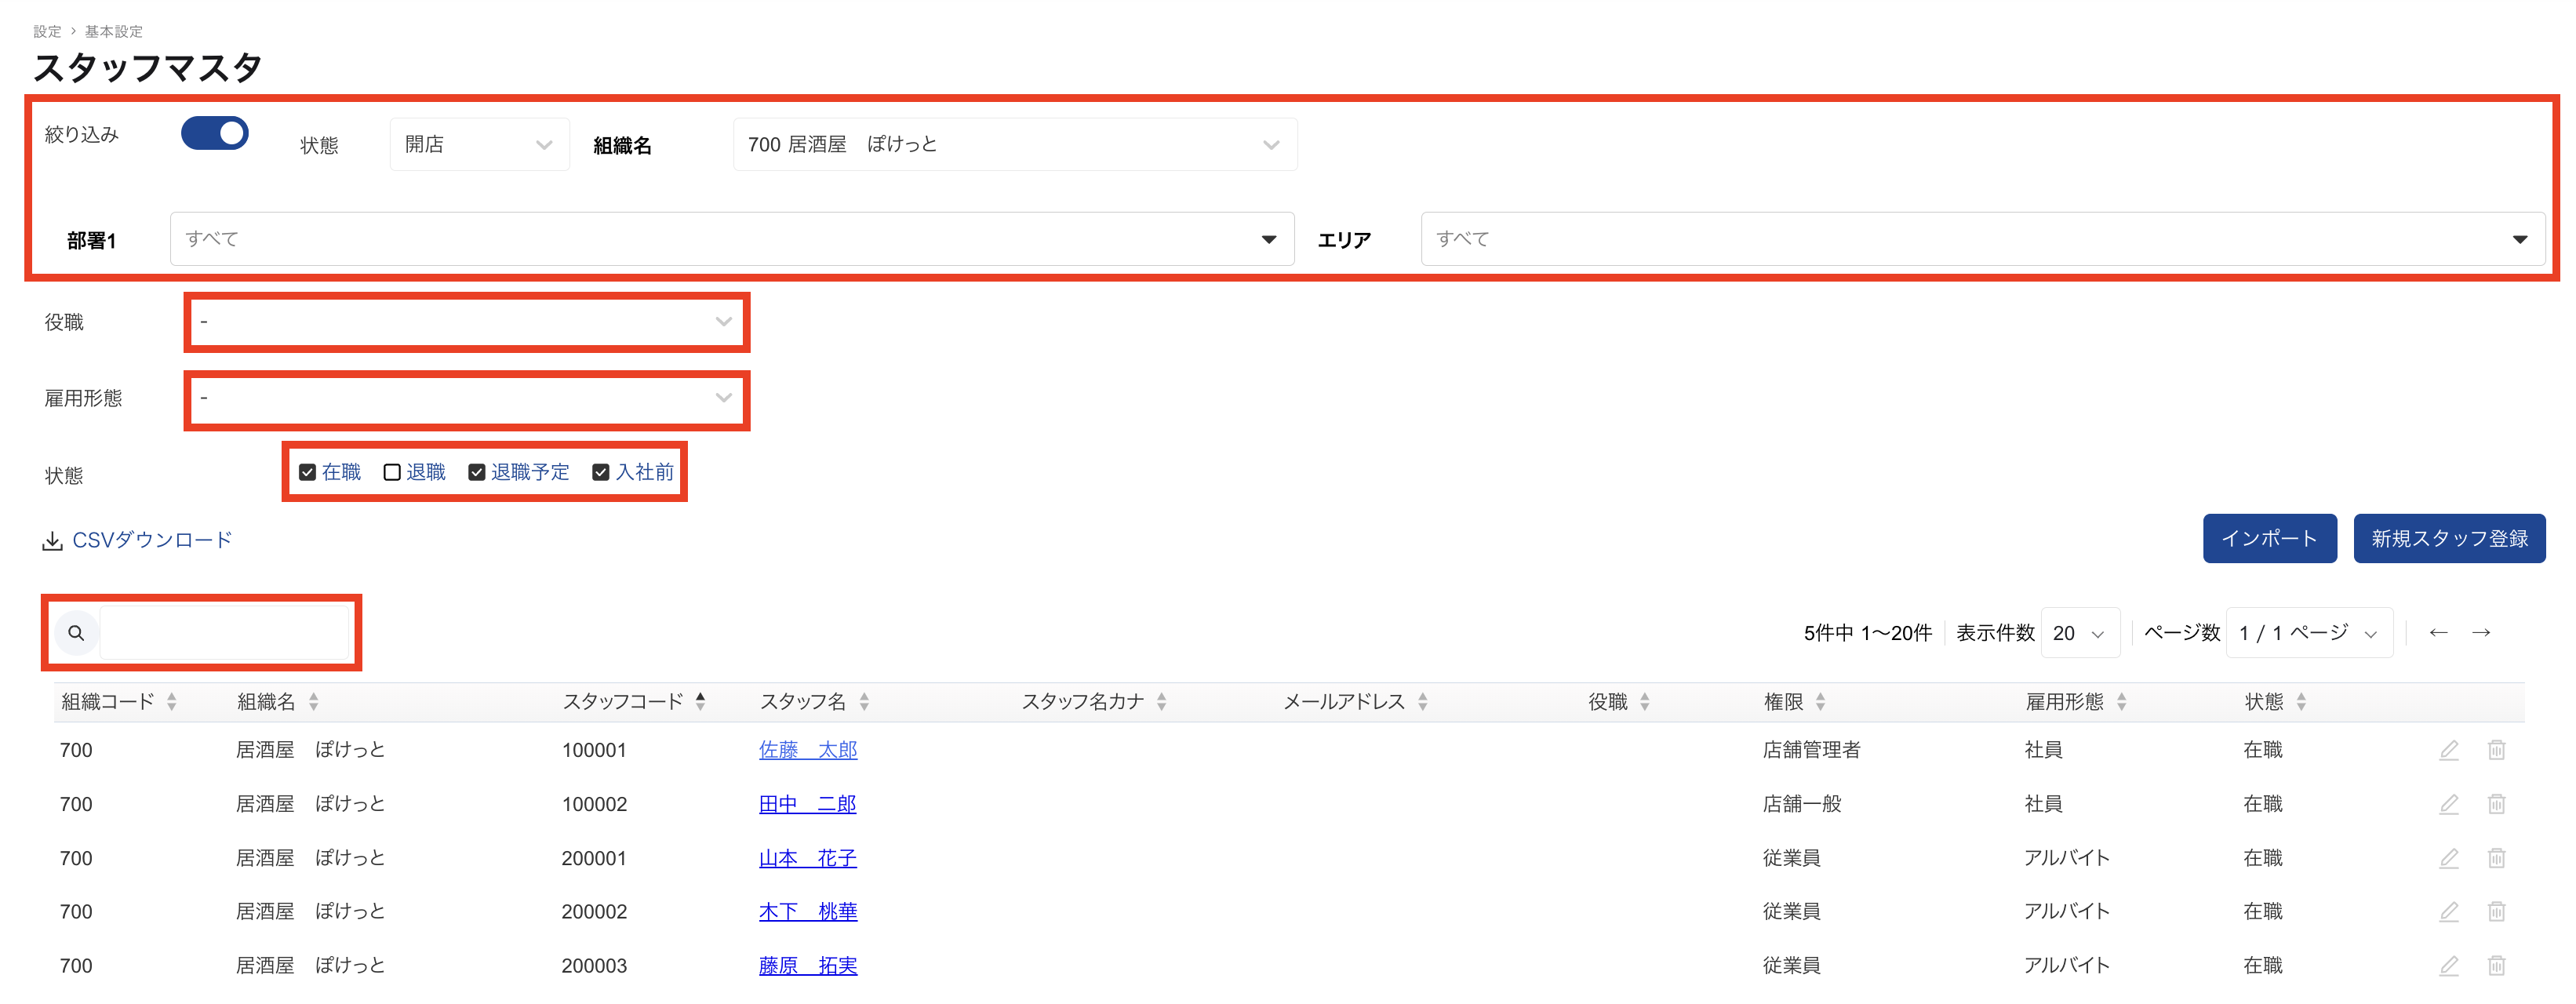This screenshot has height=1004, width=2576.
Task: Open staff 木下 桃華 details
Action: [808, 912]
